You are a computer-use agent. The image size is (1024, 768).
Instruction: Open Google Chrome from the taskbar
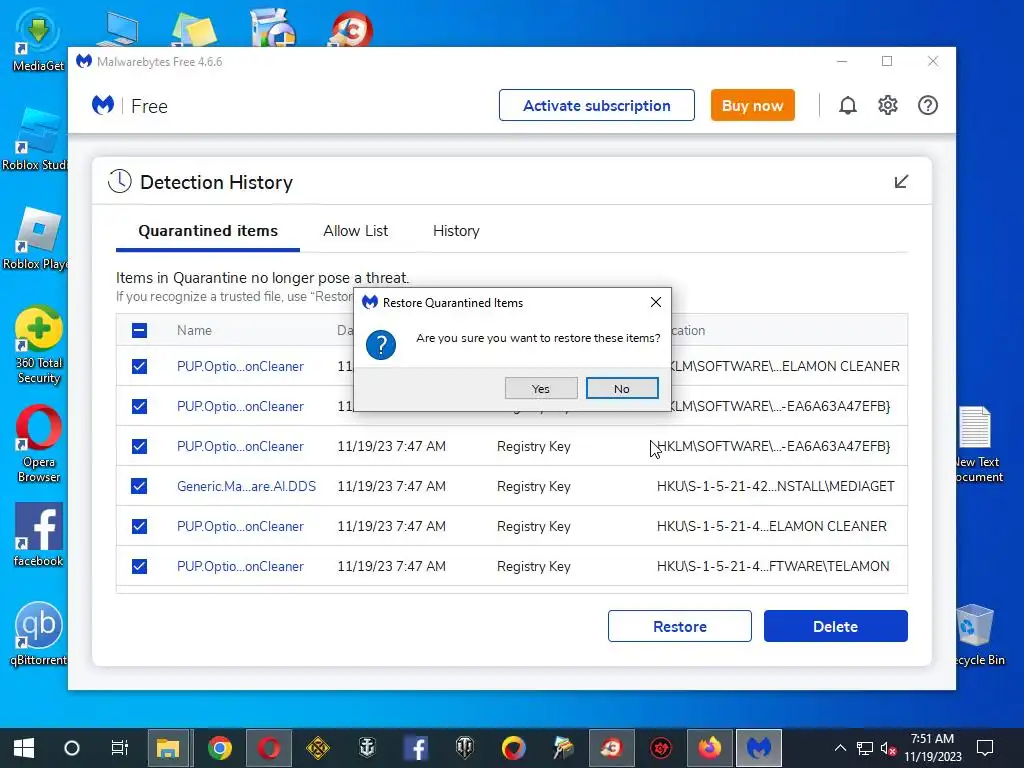pos(219,748)
